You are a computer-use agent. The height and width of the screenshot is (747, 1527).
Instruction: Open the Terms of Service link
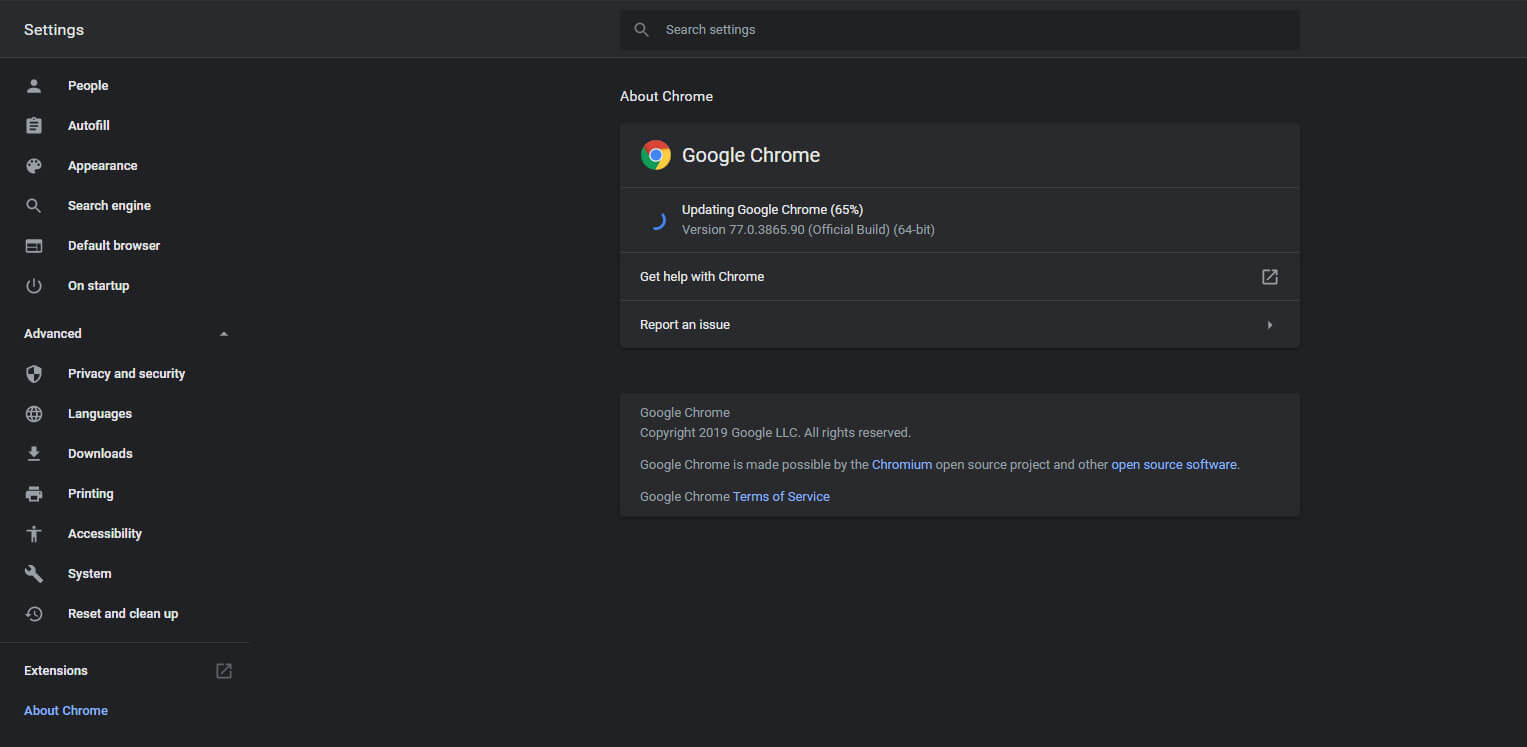click(x=781, y=497)
